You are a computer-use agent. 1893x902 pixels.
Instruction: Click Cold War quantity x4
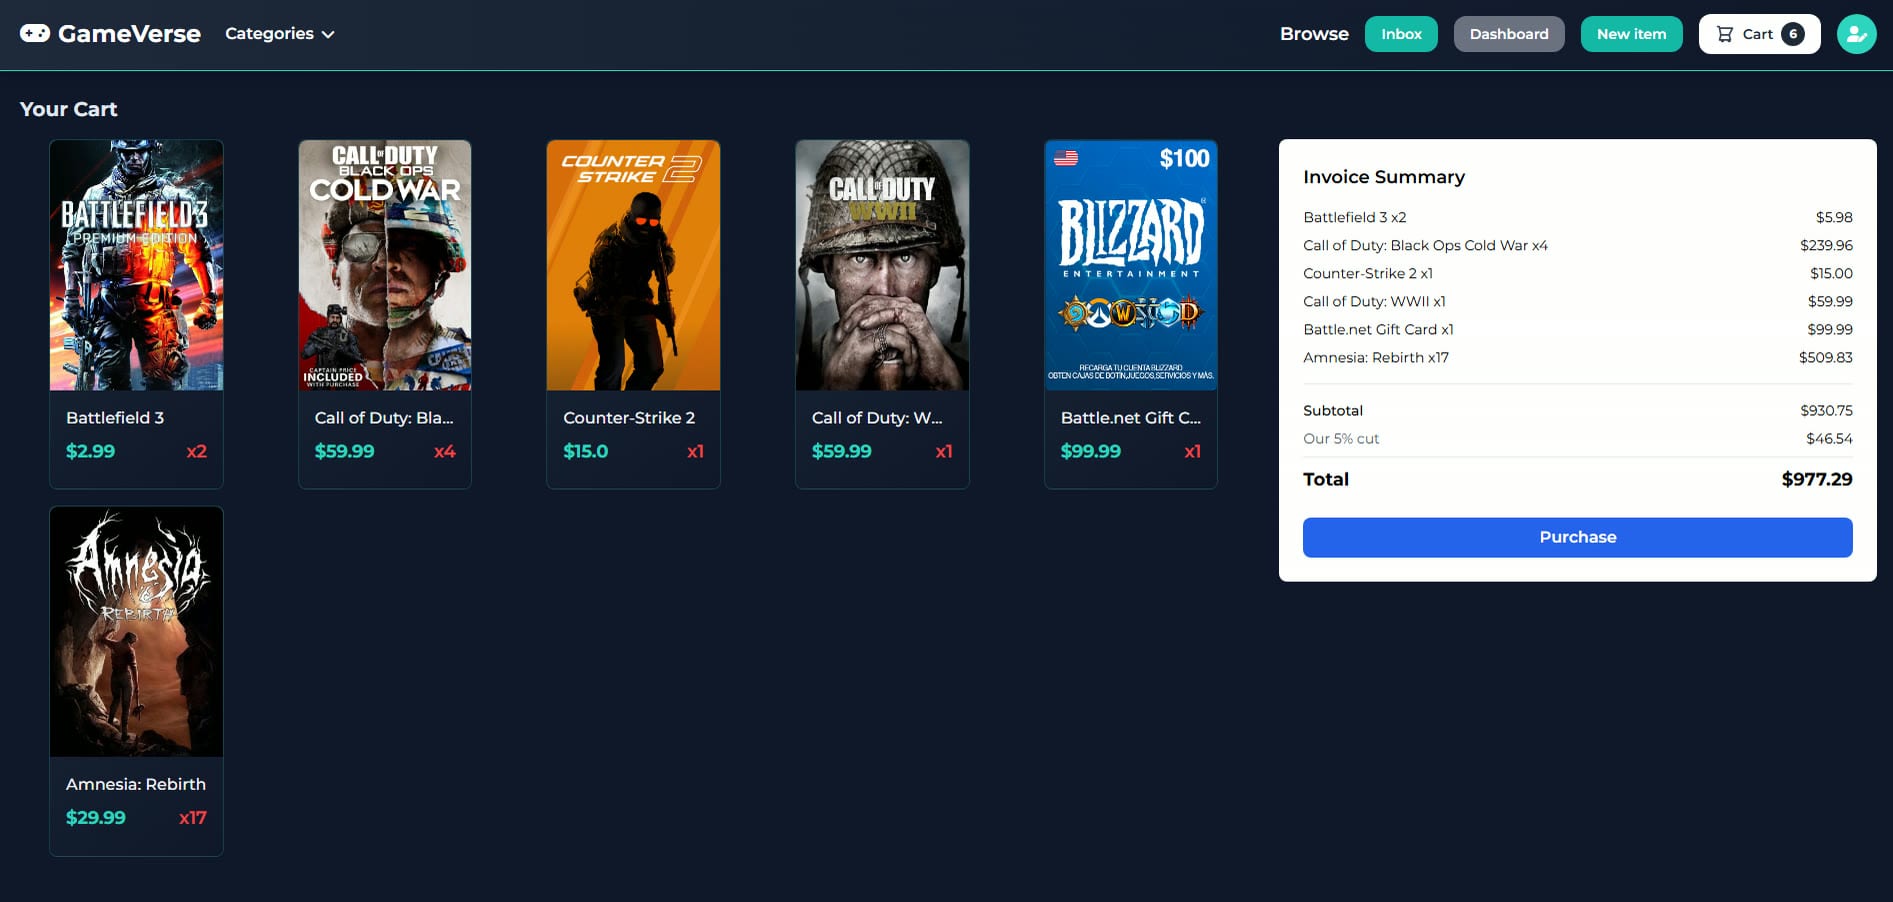pos(445,451)
